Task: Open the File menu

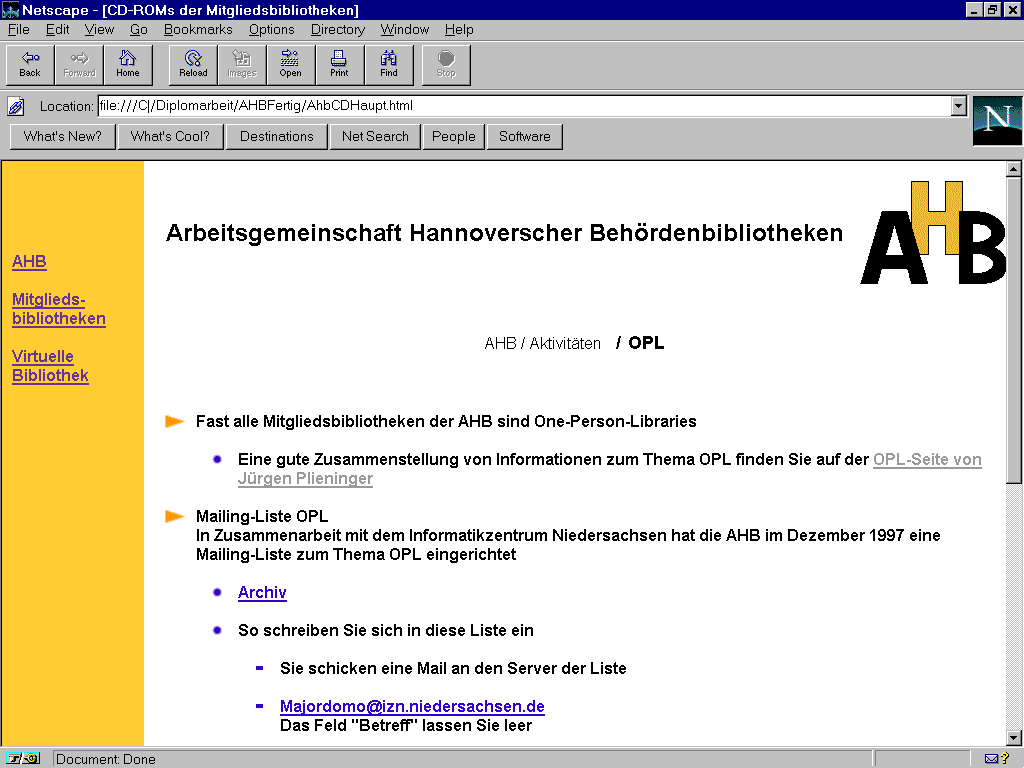Action: (18, 29)
